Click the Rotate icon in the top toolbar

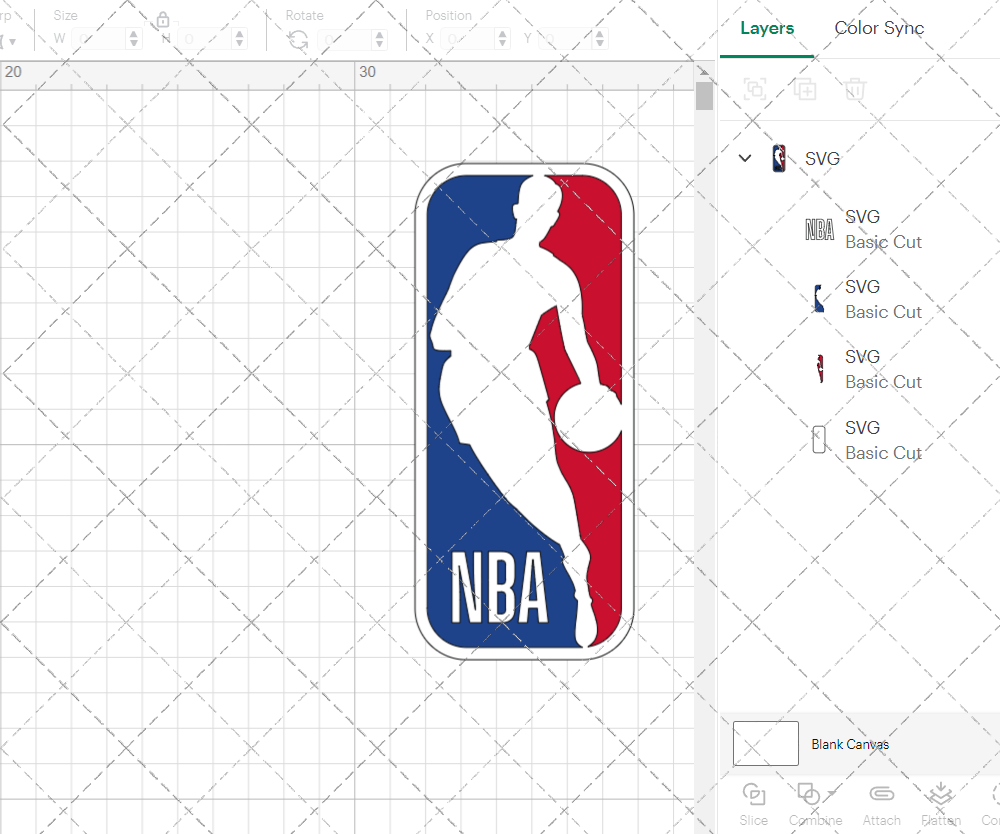[297, 38]
